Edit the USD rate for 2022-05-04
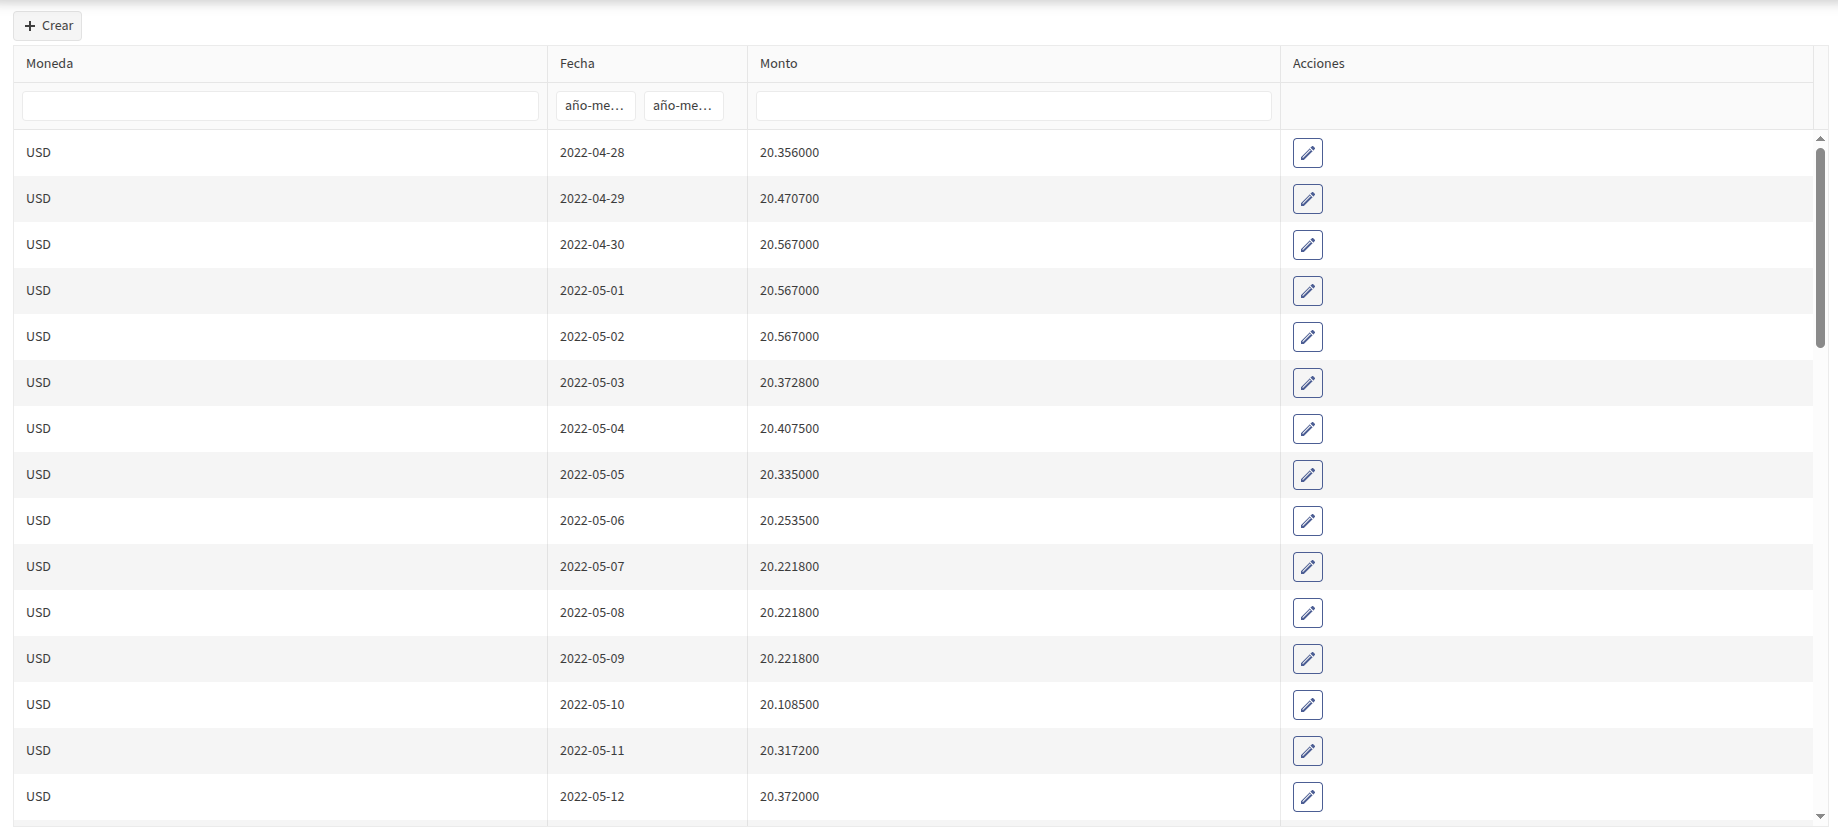Image resolution: width=1838 pixels, height=839 pixels. pos(1307,429)
